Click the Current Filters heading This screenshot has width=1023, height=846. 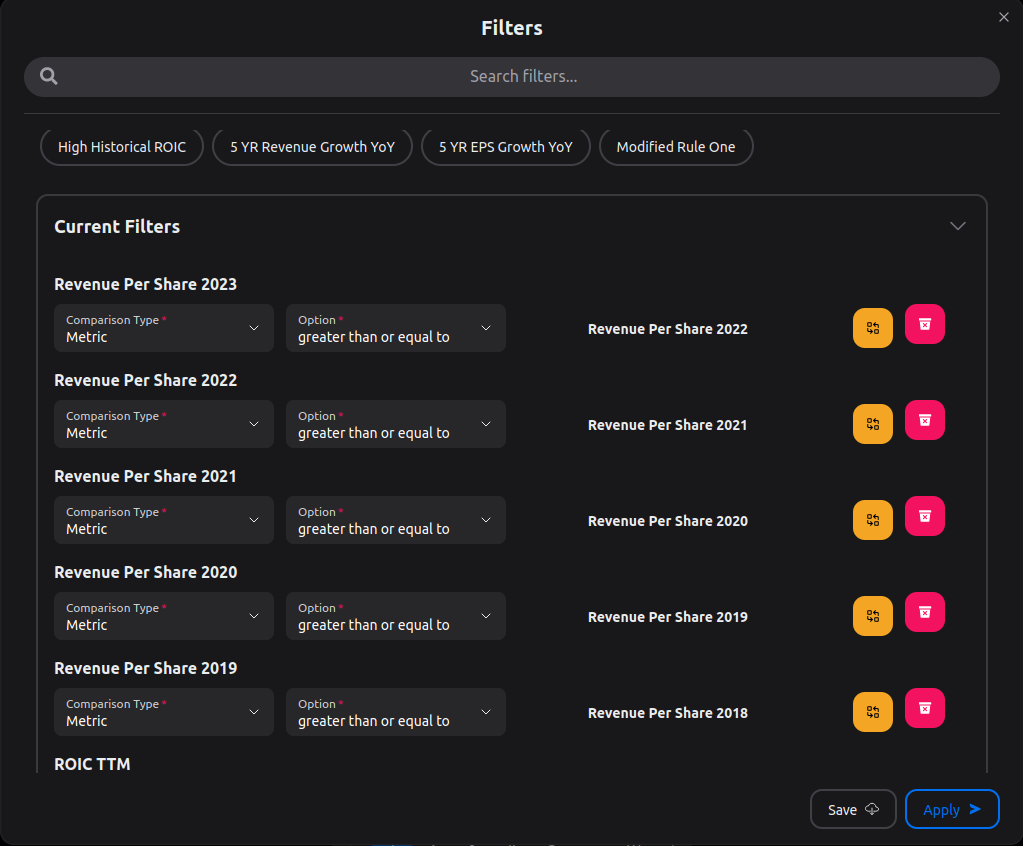117,226
